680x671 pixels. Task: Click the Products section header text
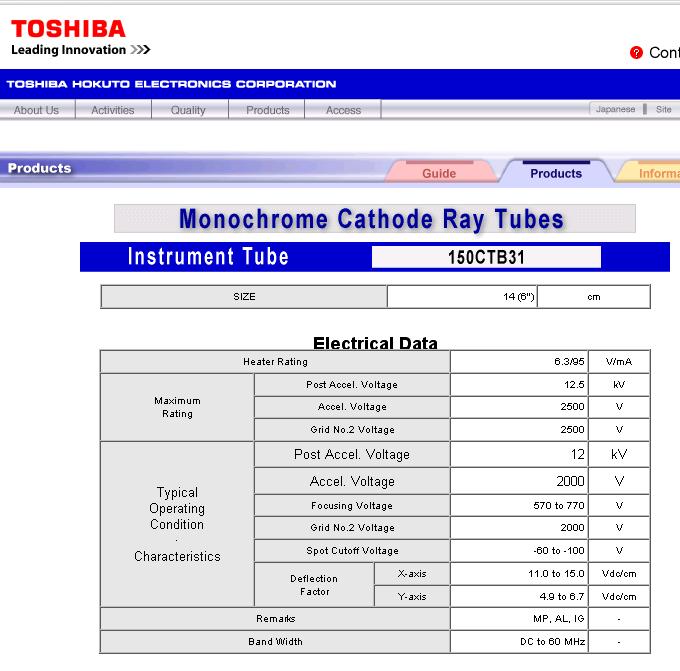point(39,168)
